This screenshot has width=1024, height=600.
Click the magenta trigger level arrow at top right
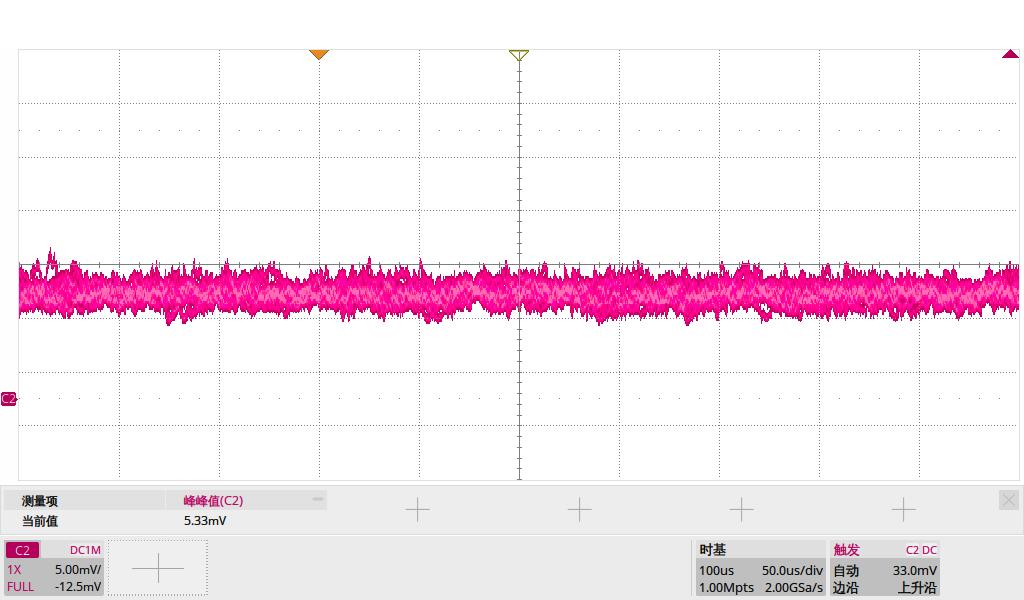[x=1009, y=54]
